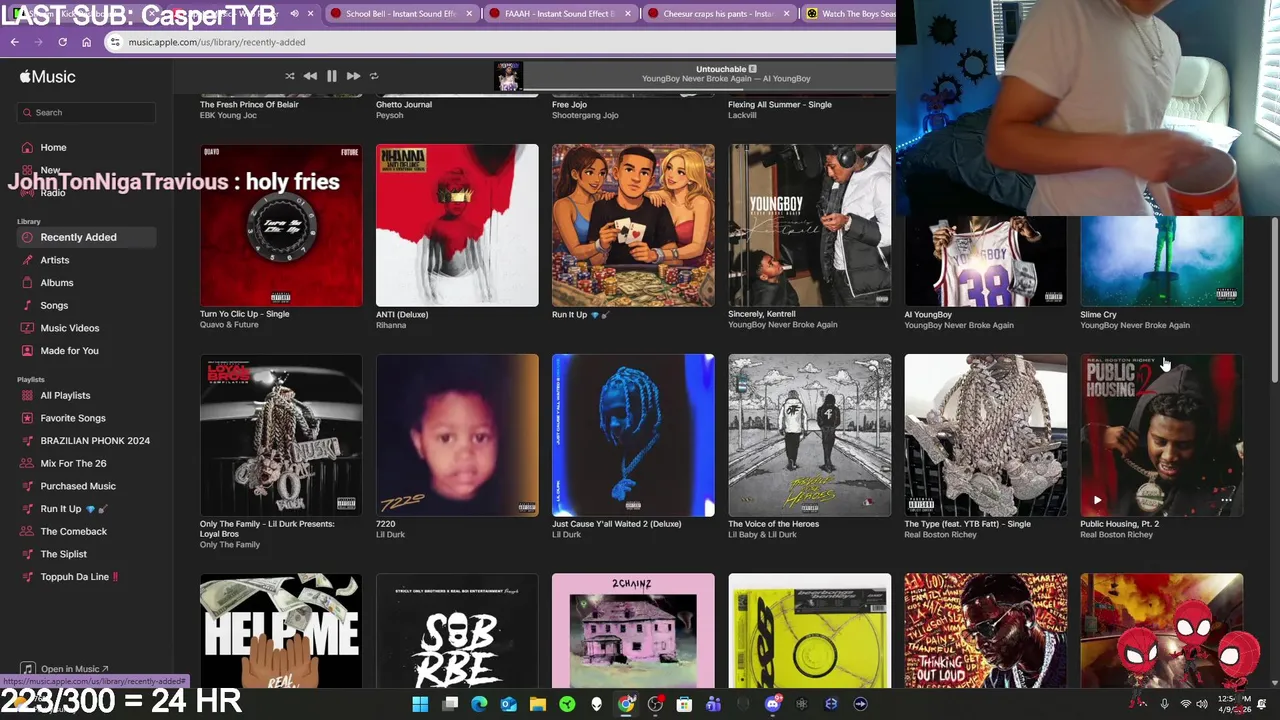Toggle shuffle in the Apple Music player
The width and height of the screenshot is (1280, 720).
(290, 76)
